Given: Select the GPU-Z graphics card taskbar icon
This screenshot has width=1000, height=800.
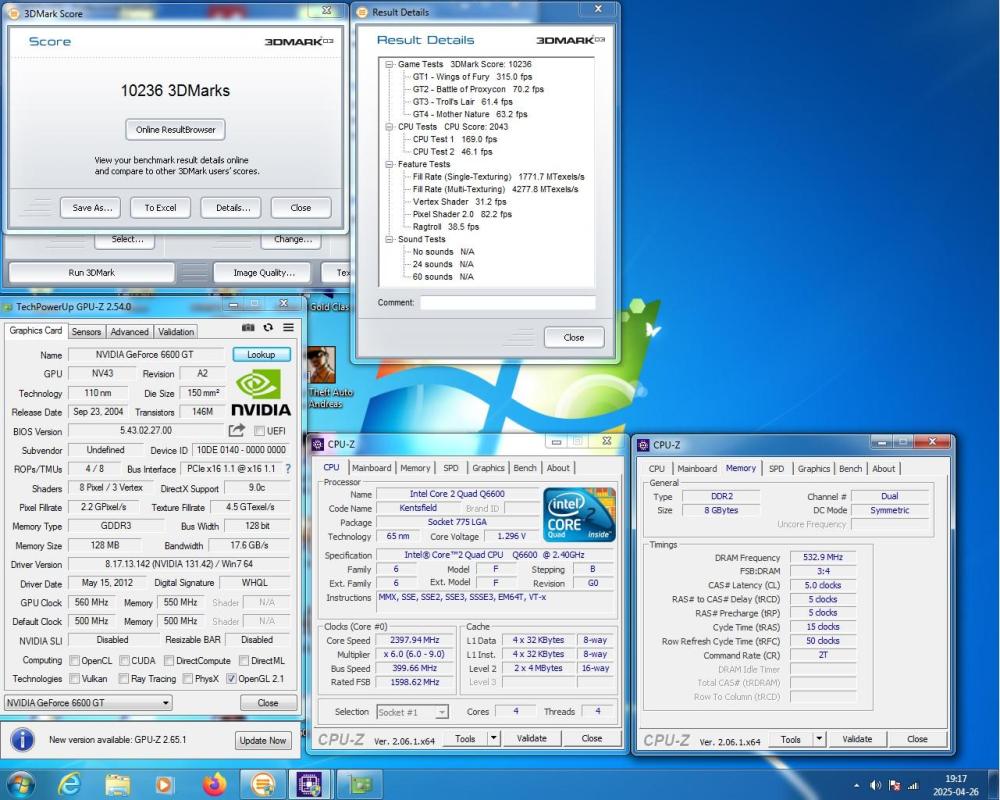Looking at the screenshot, I should click(x=360, y=784).
